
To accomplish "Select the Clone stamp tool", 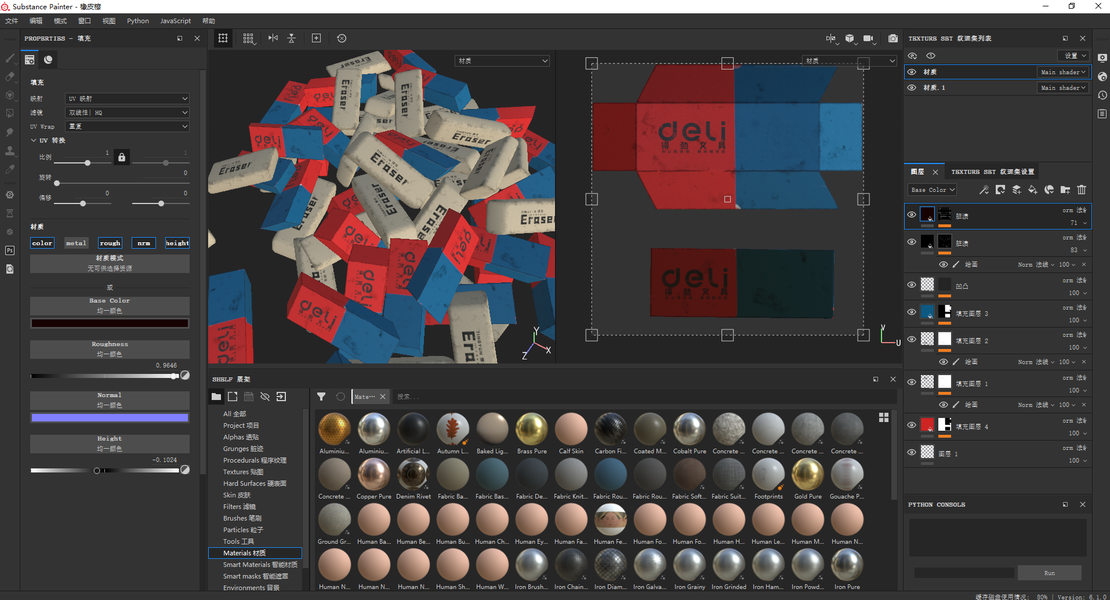I will 10,151.
